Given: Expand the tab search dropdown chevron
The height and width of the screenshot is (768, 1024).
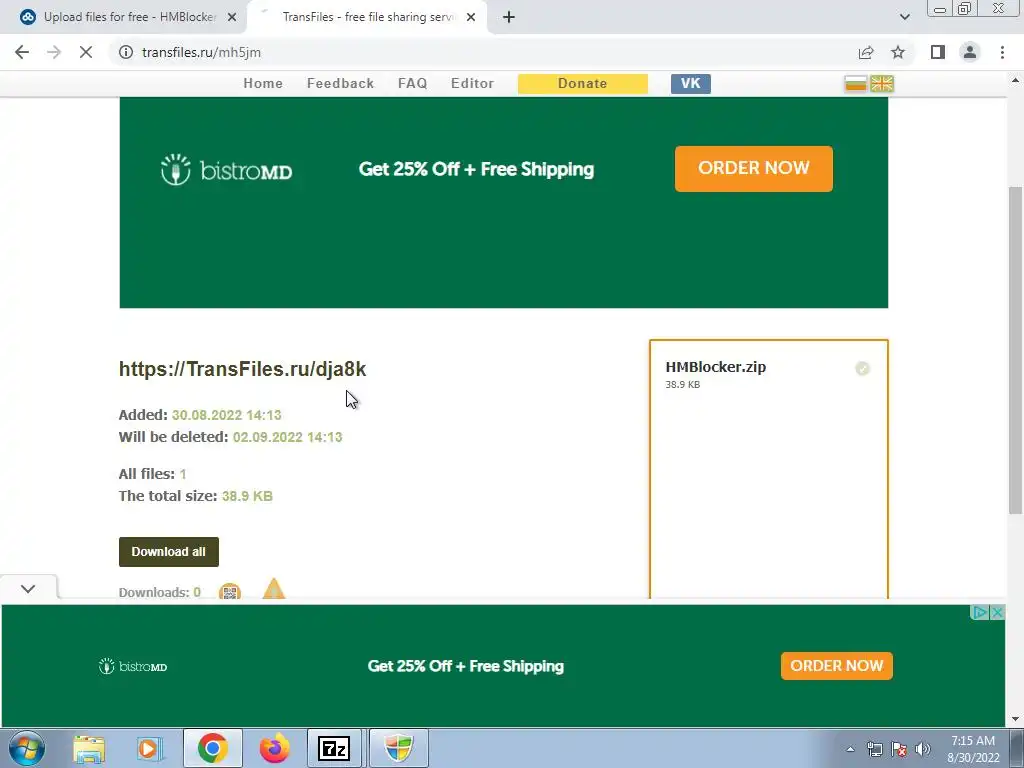Looking at the screenshot, I should pyautogui.click(x=904, y=17).
